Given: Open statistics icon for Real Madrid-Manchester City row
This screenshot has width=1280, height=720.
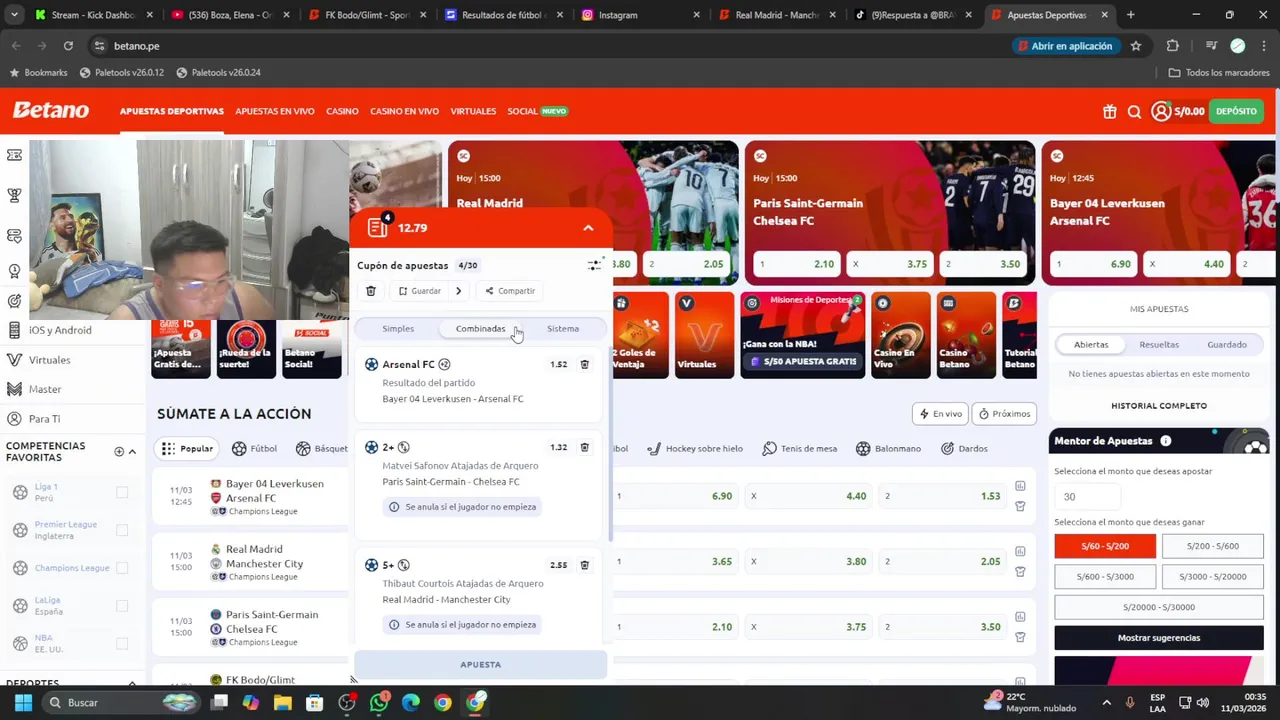Looking at the screenshot, I should click(1020, 551).
